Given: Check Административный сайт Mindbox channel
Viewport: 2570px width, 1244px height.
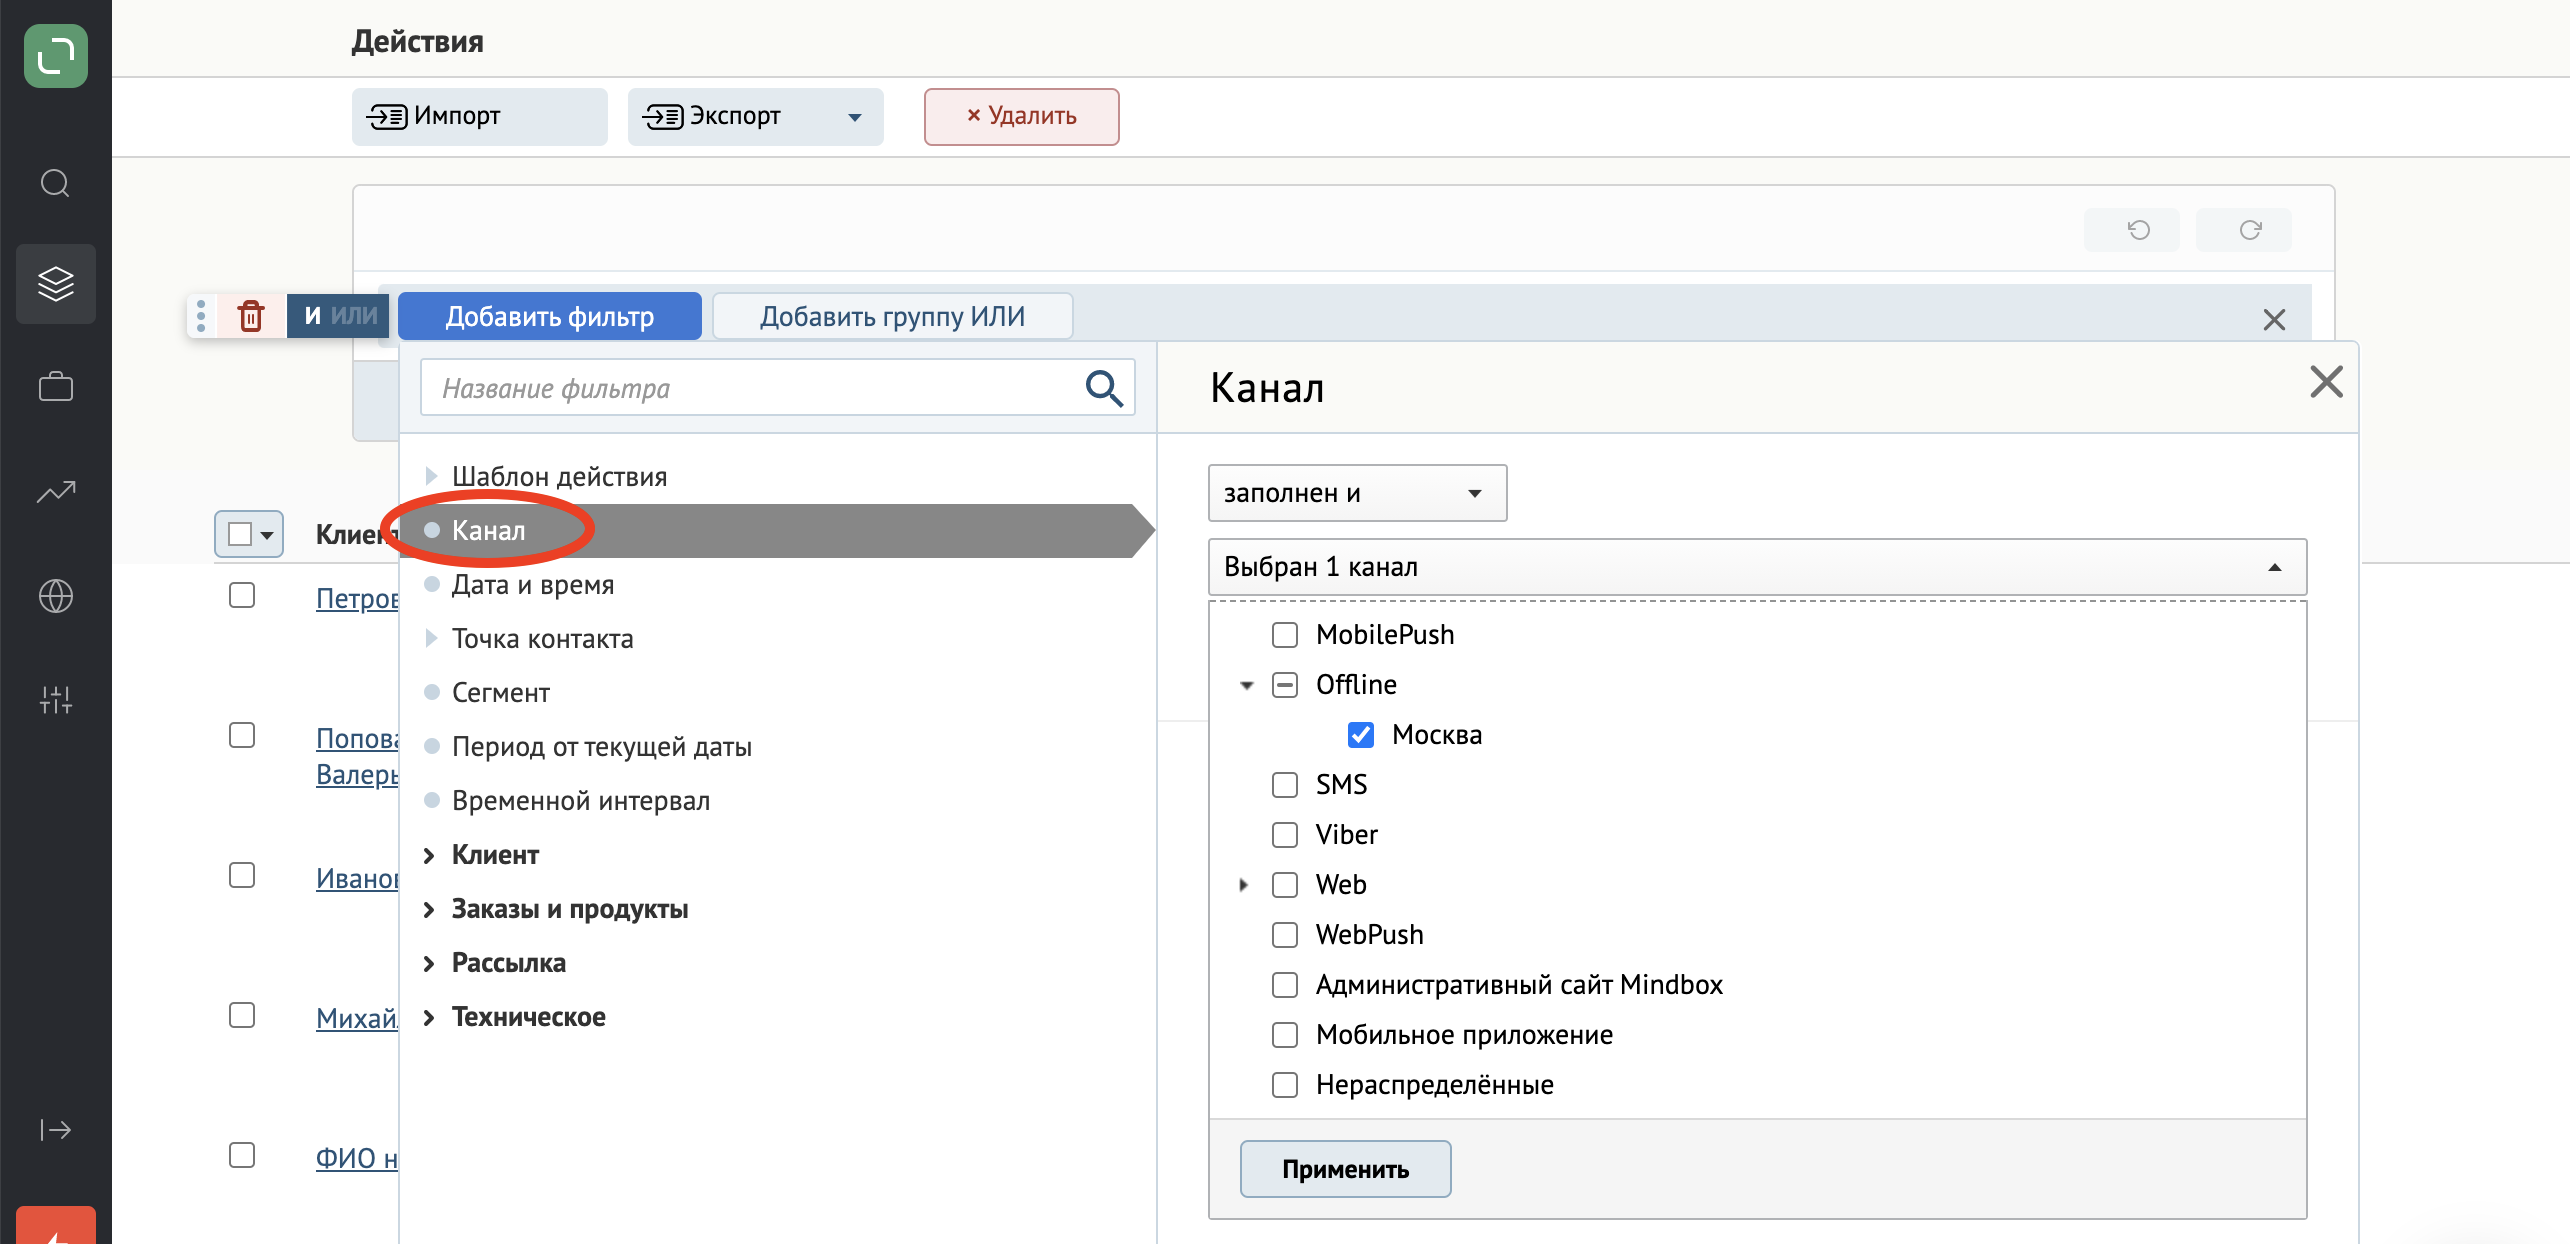Looking at the screenshot, I should click(1285, 985).
